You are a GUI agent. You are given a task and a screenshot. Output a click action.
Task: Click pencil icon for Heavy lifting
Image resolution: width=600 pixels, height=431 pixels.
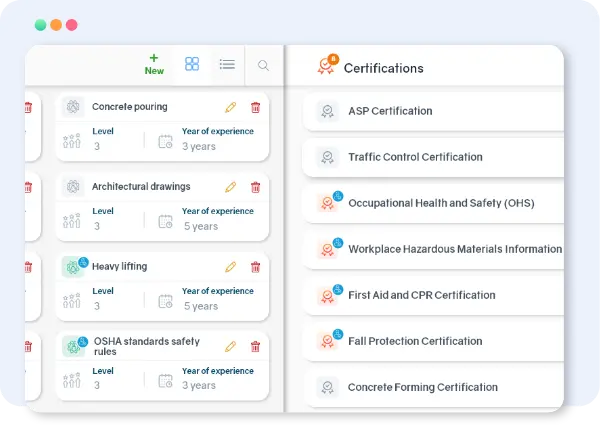[231, 267]
